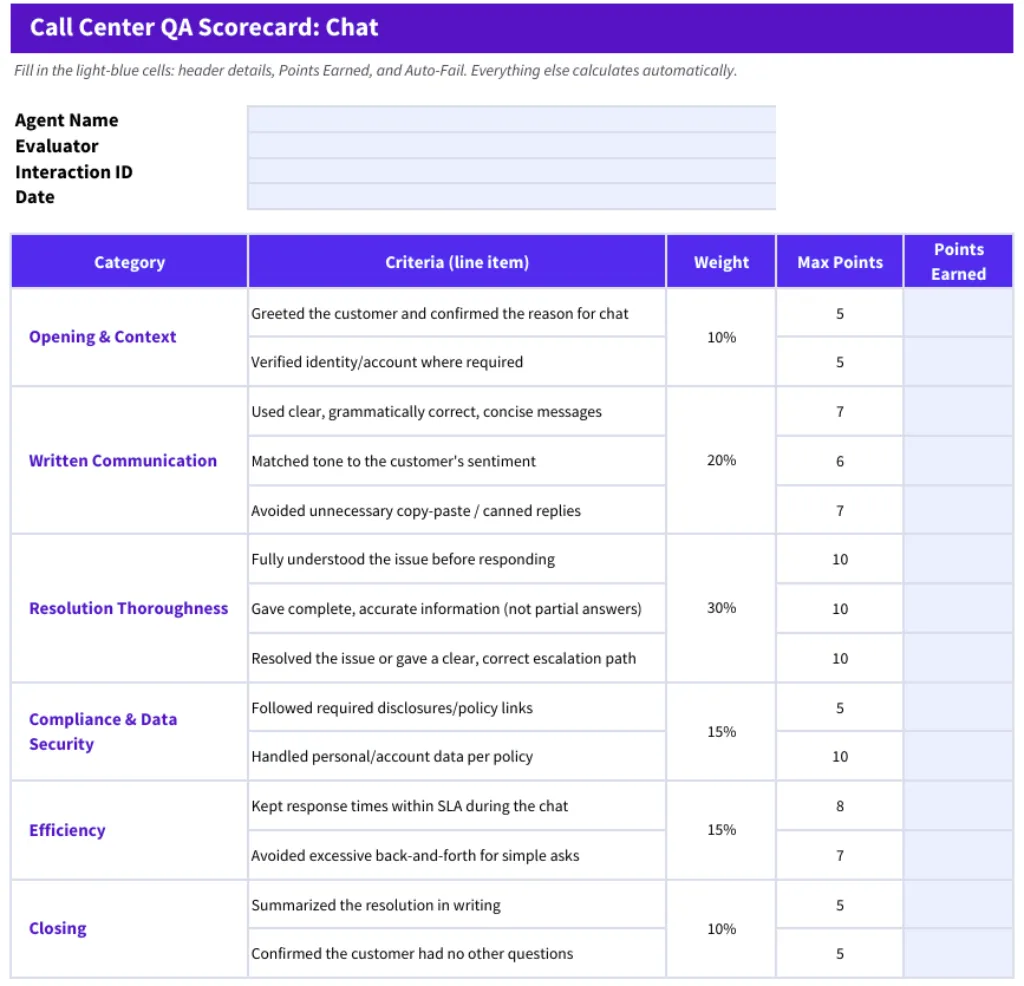Image resolution: width=1024 pixels, height=986 pixels.
Task: Click 'Matched tone to the customer's sentiment'
Action: [393, 461]
